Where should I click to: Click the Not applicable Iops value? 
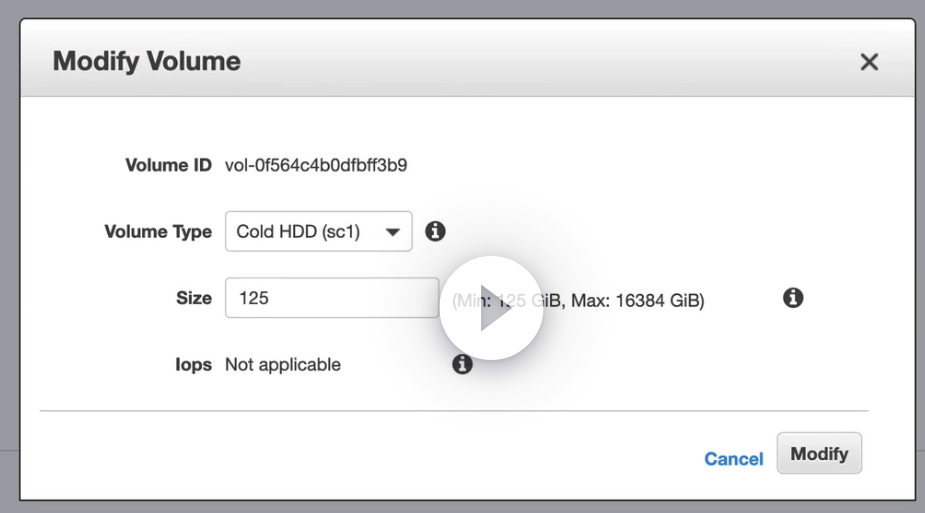click(x=283, y=365)
